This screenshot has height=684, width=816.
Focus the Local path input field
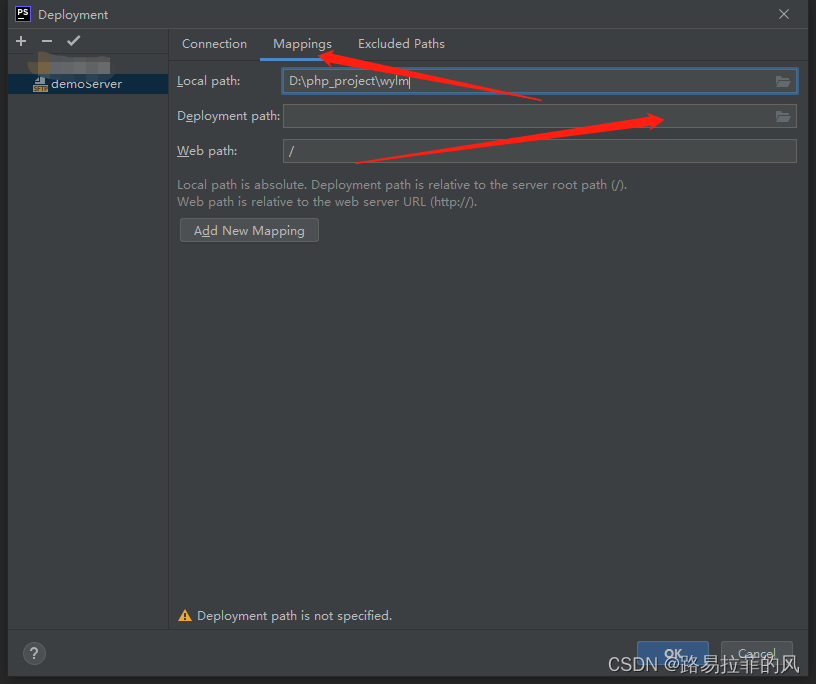pyautogui.click(x=540, y=81)
